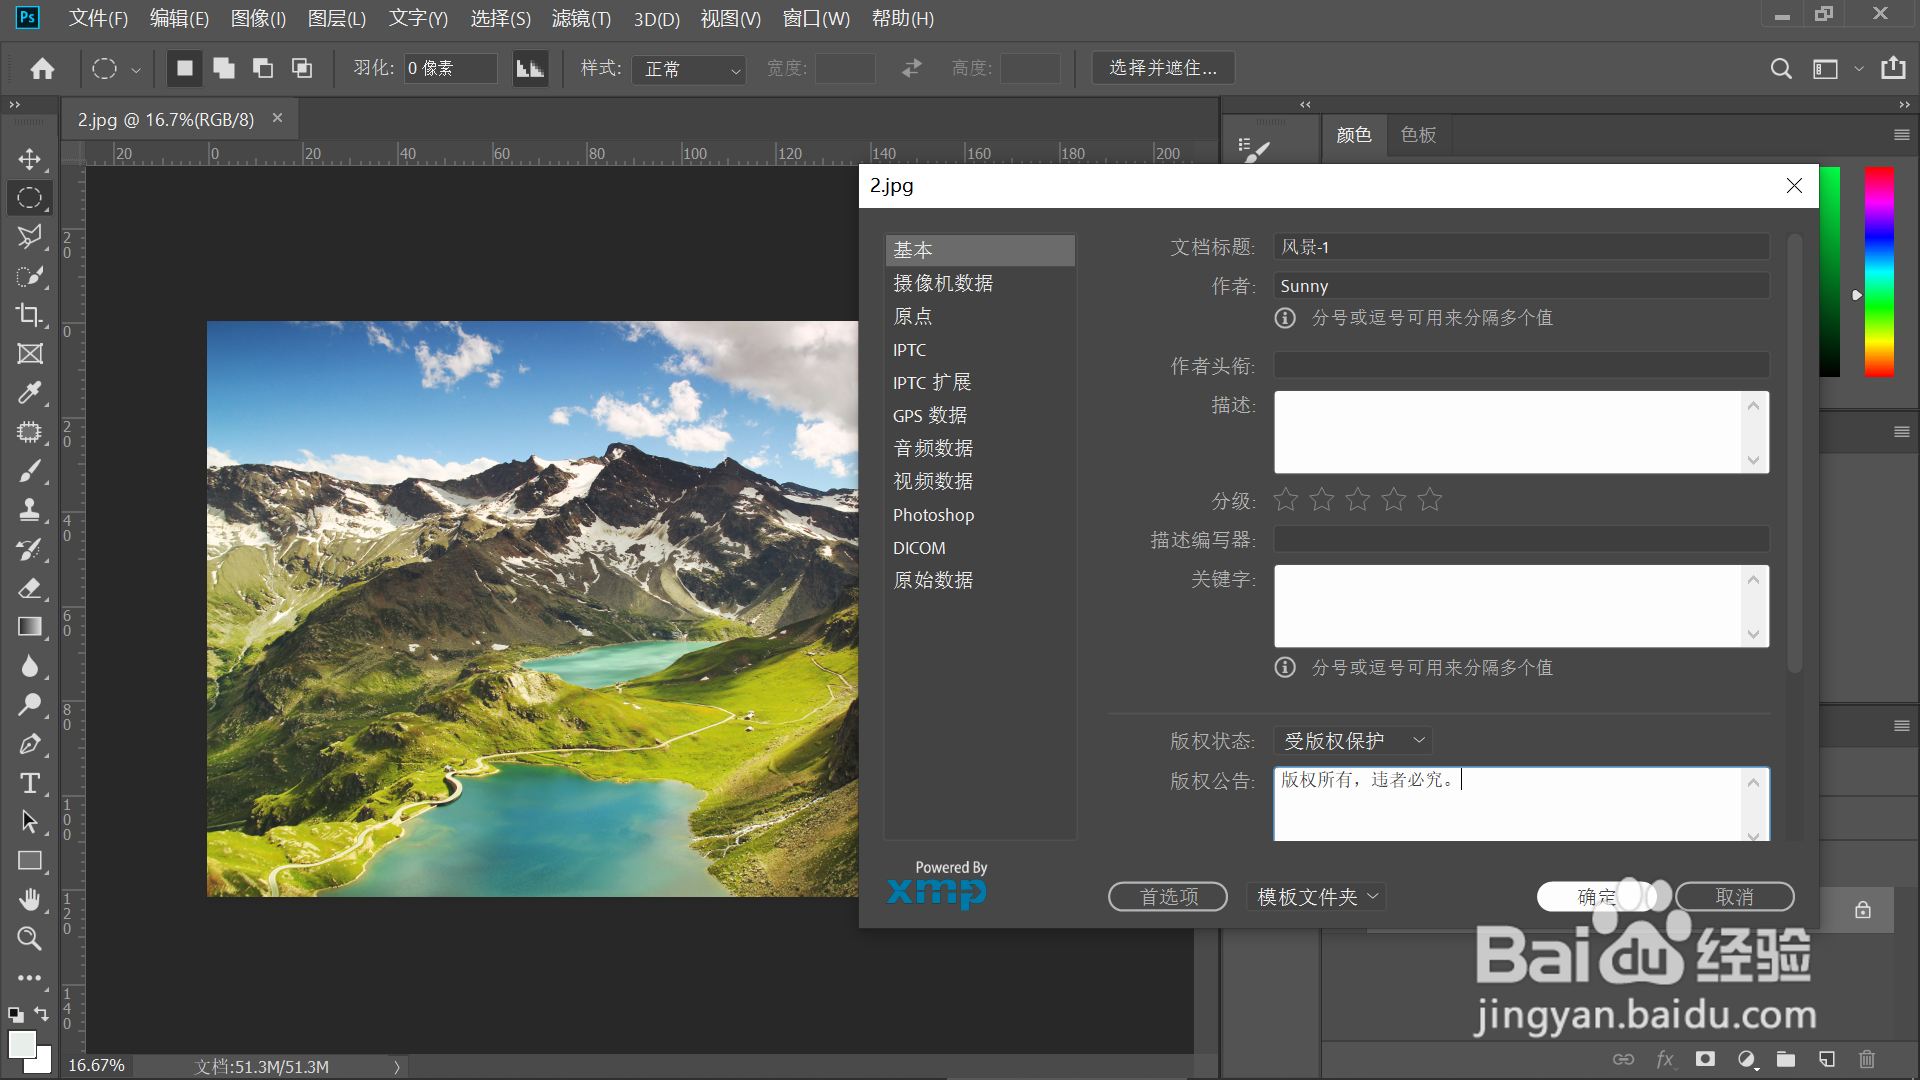The height and width of the screenshot is (1080, 1920).
Task: Open the copyright status dropdown
Action: pyautogui.click(x=1353, y=741)
